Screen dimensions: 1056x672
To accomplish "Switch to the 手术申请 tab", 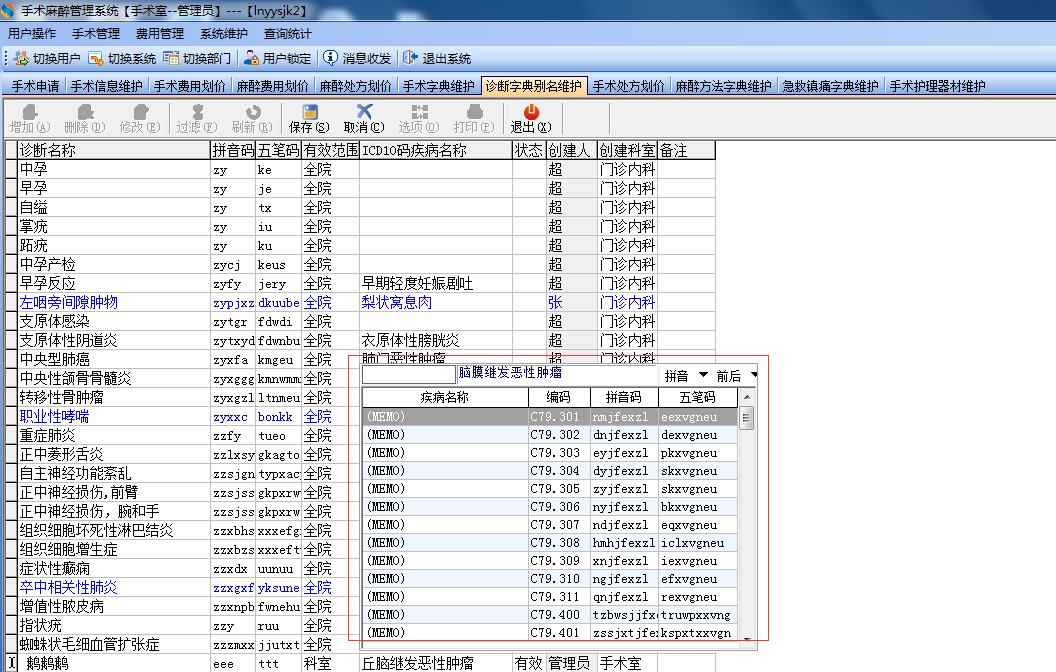I will pyautogui.click(x=36, y=86).
